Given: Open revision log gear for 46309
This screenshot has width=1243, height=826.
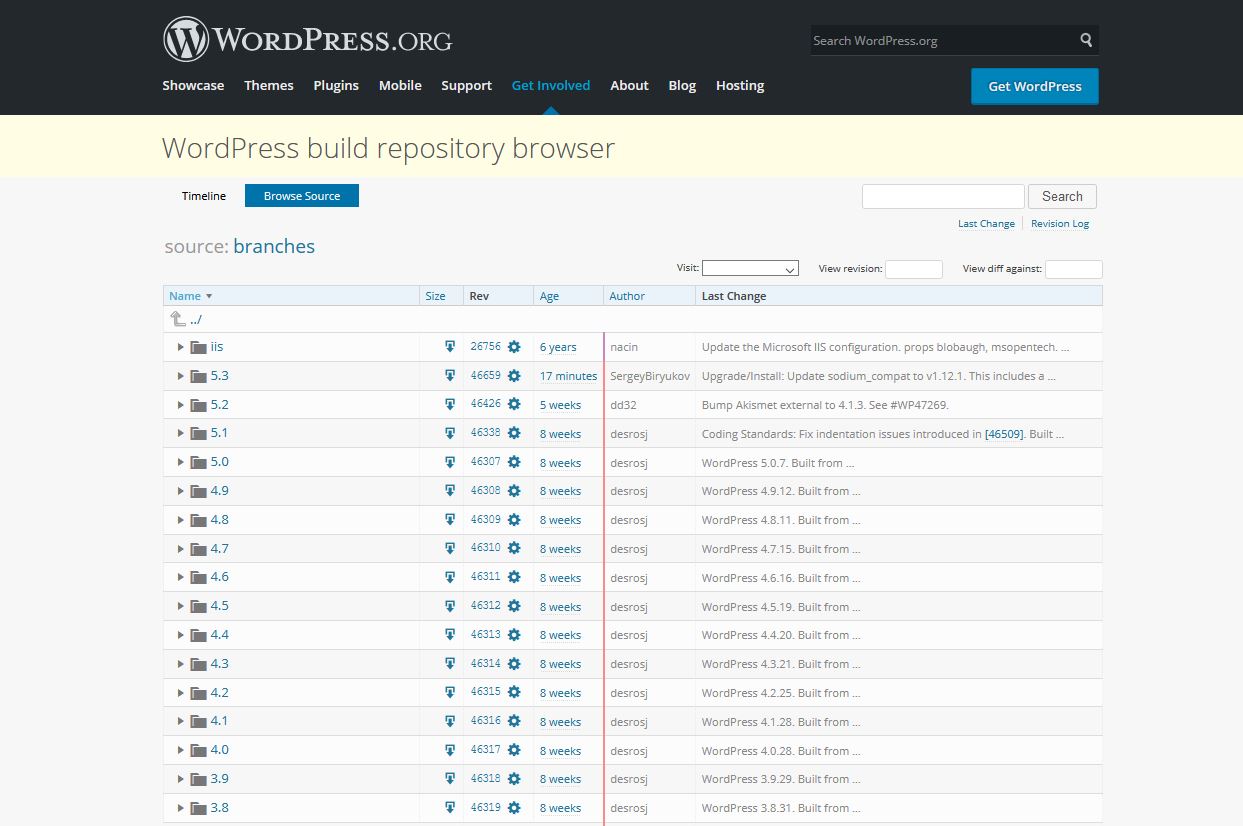Looking at the screenshot, I should pos(514,520).
